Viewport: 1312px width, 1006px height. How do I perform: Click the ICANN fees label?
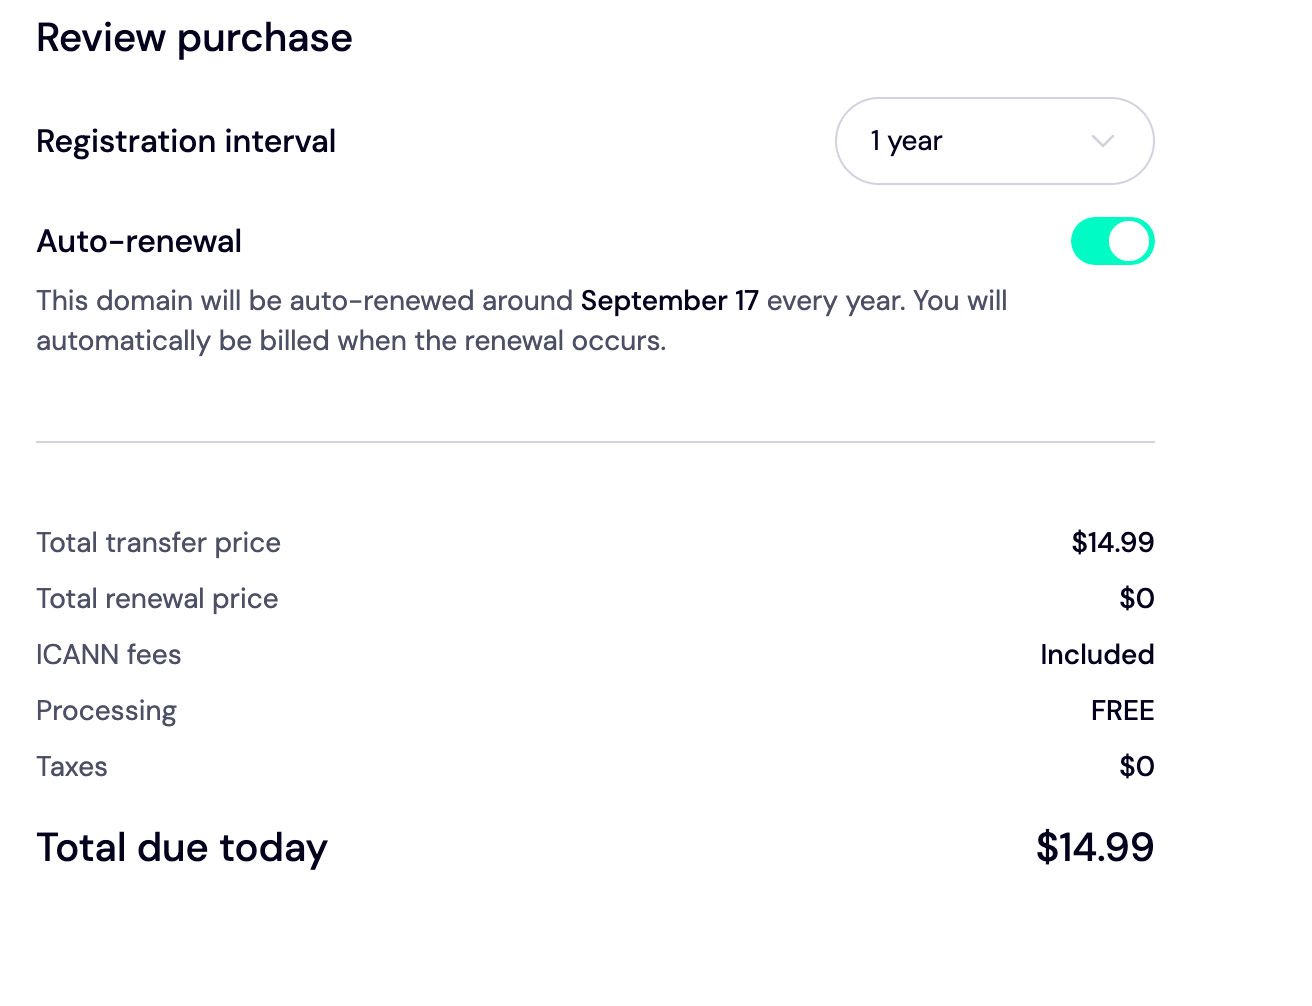tap(108, 655)
